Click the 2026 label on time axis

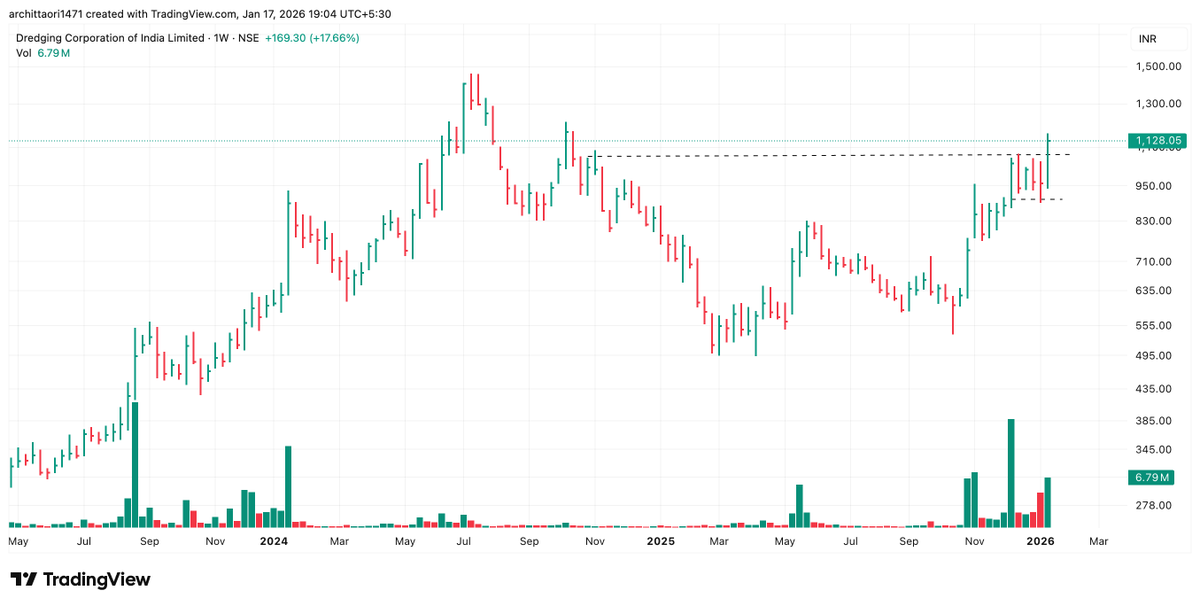click(x=1041, y=541)
